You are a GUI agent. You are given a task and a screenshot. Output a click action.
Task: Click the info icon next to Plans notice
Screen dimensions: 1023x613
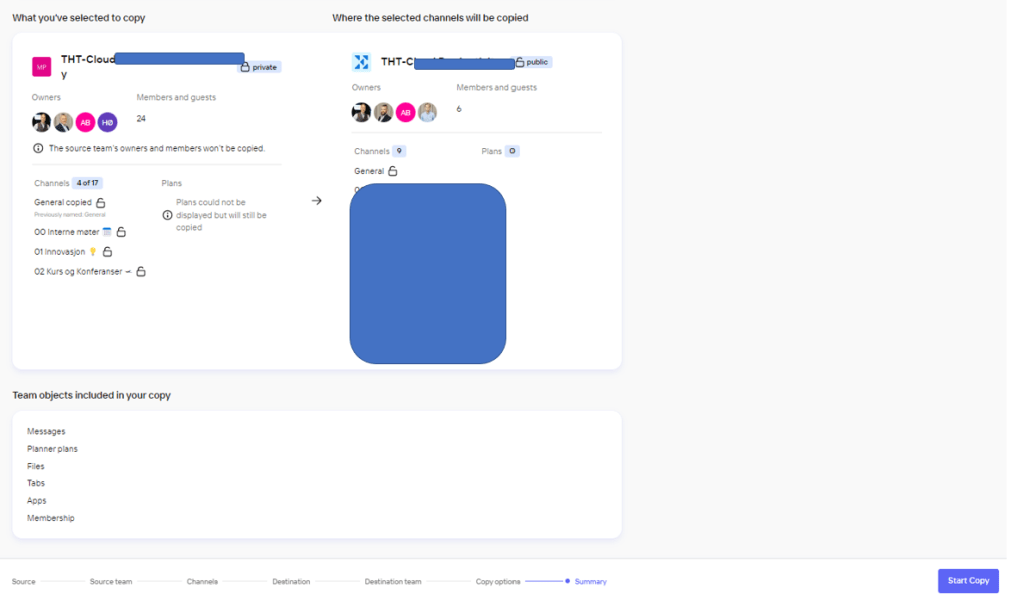click(167, 215)
